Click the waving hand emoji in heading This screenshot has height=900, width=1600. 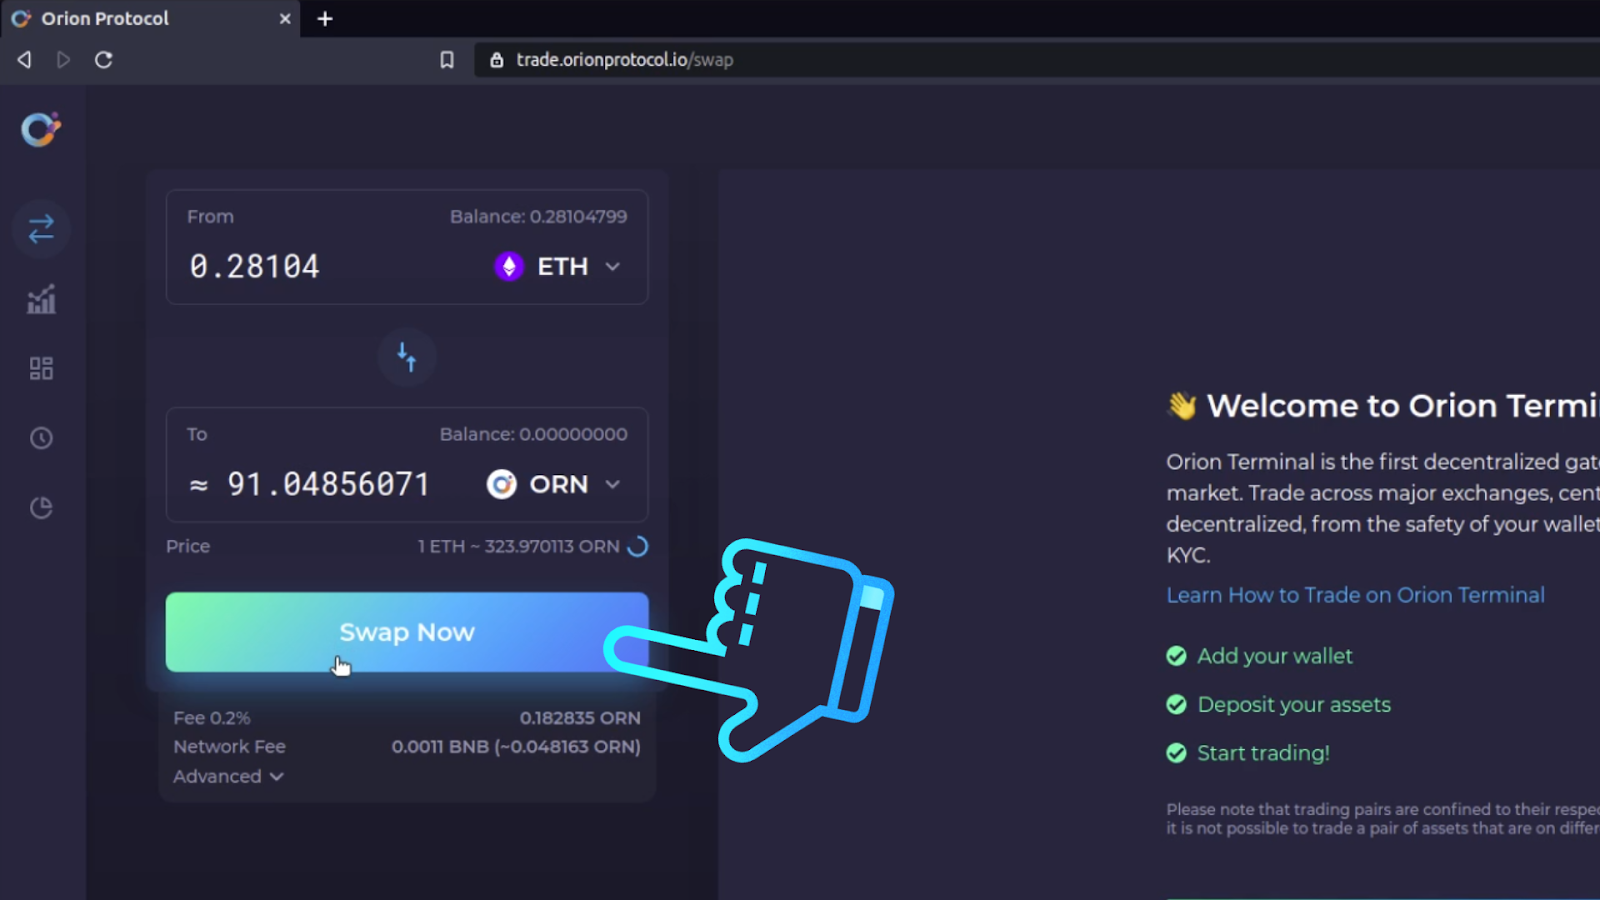1182,406
